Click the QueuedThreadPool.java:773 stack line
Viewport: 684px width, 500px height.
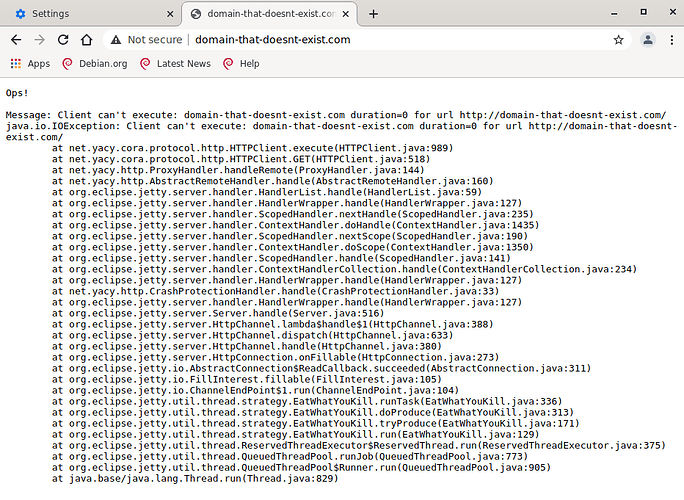[x=290, y=456]
